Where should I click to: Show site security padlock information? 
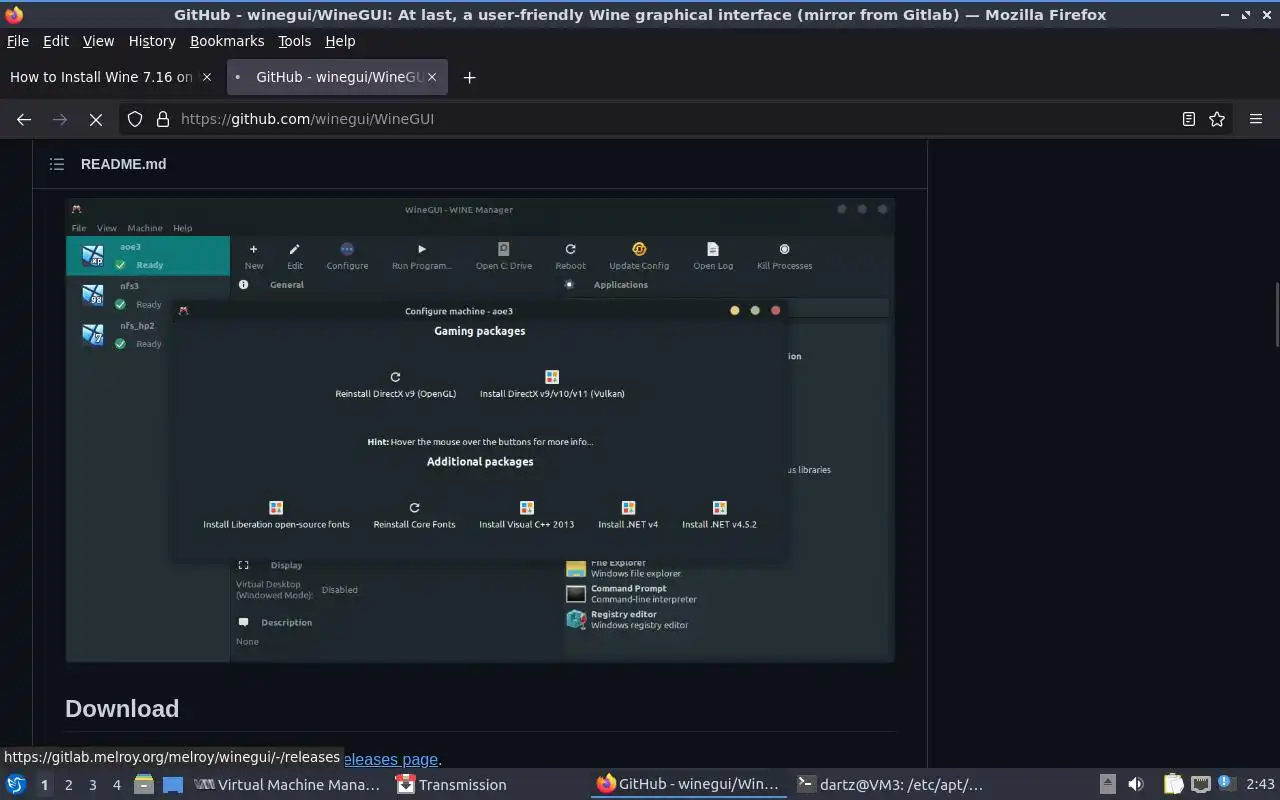click(x=163, y=119)
